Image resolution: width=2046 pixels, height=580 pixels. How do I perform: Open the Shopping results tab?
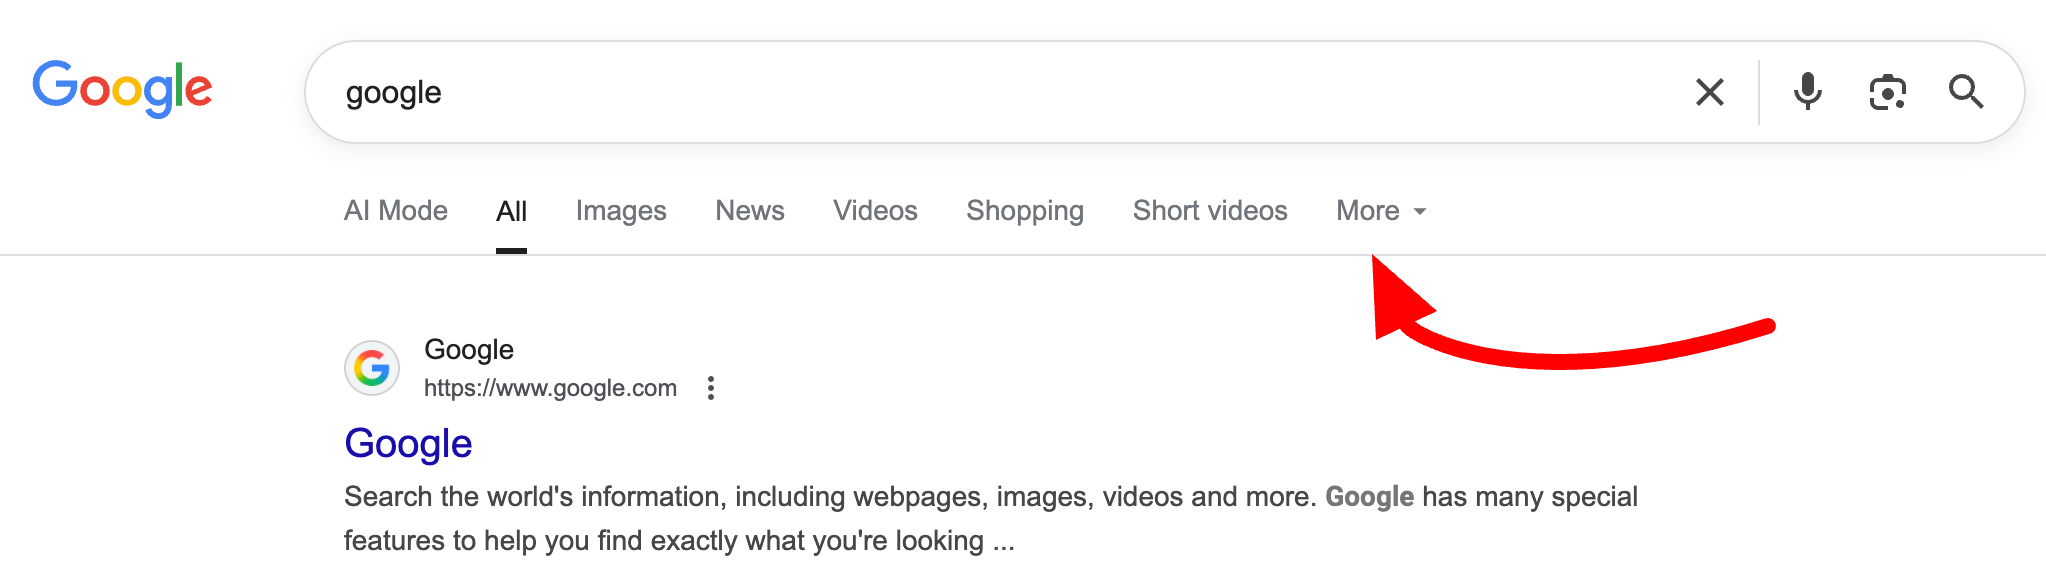point(1024,211)
